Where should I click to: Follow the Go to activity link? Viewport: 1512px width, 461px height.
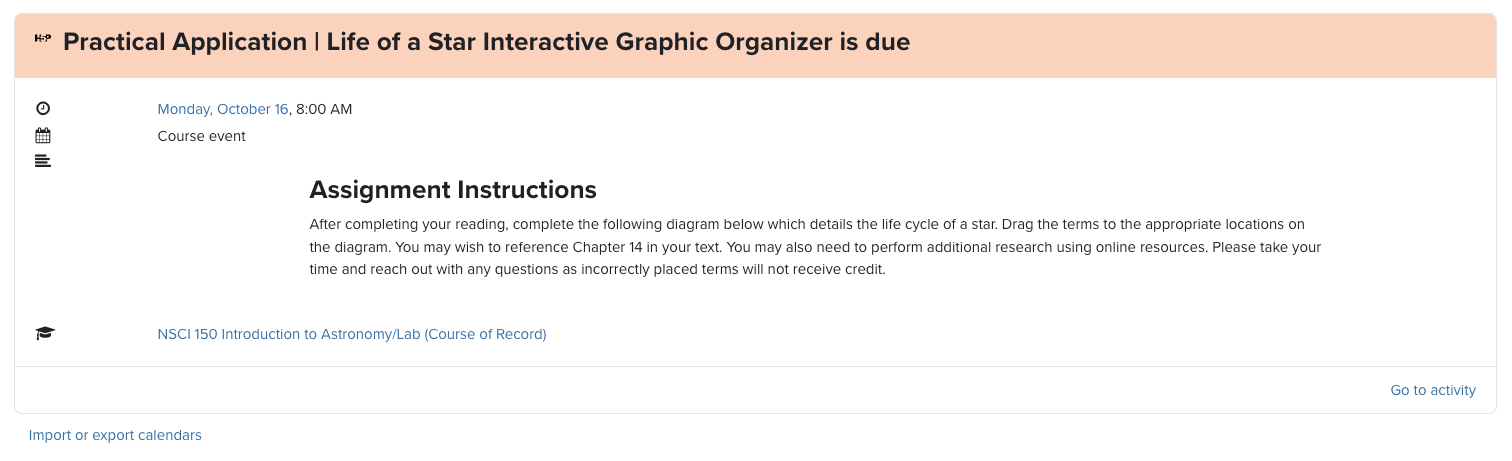[x=1433, y=390]
